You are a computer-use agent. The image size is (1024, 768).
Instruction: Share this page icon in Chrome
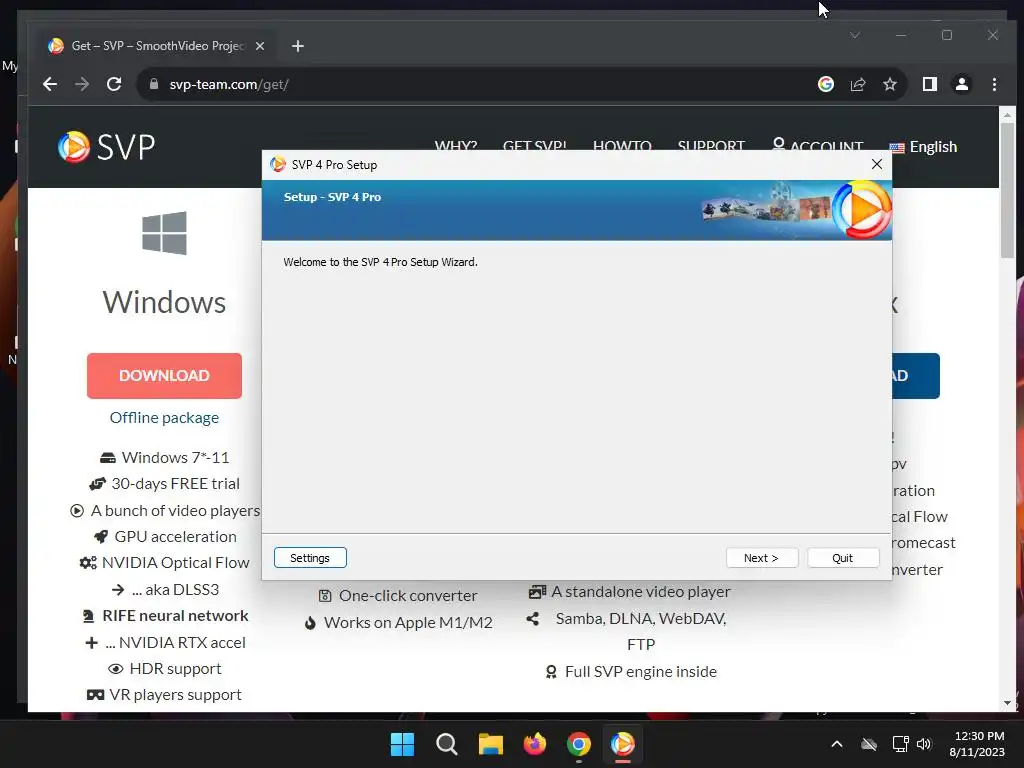click(857, 84)
